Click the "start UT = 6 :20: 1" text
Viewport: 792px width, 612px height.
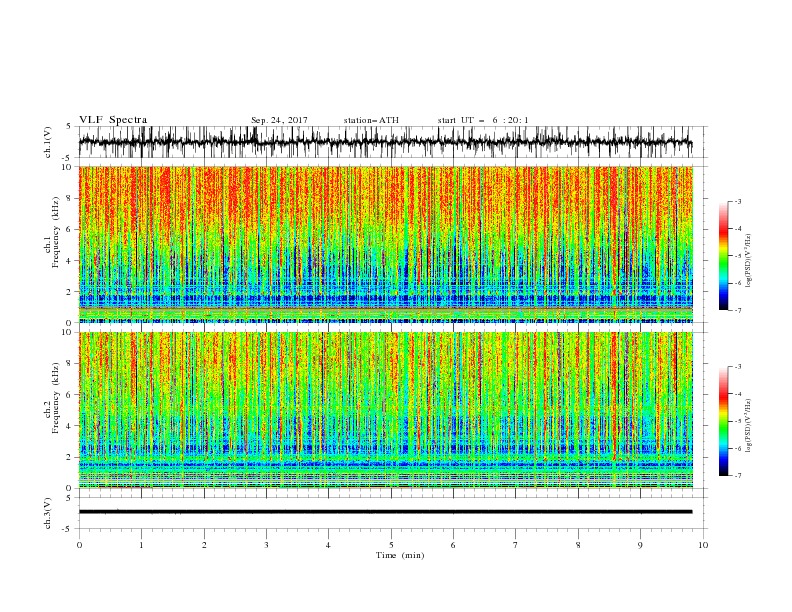point(483,120)
